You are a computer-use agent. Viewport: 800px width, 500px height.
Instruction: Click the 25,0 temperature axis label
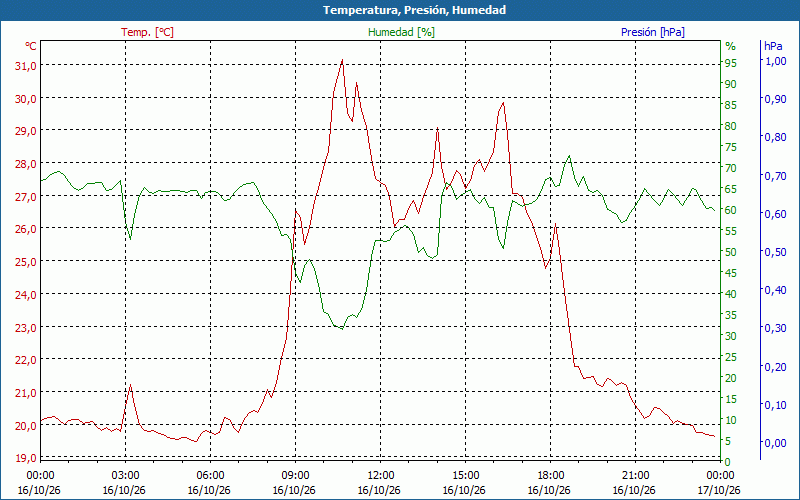pyautogui.click(x=24, y=262)
